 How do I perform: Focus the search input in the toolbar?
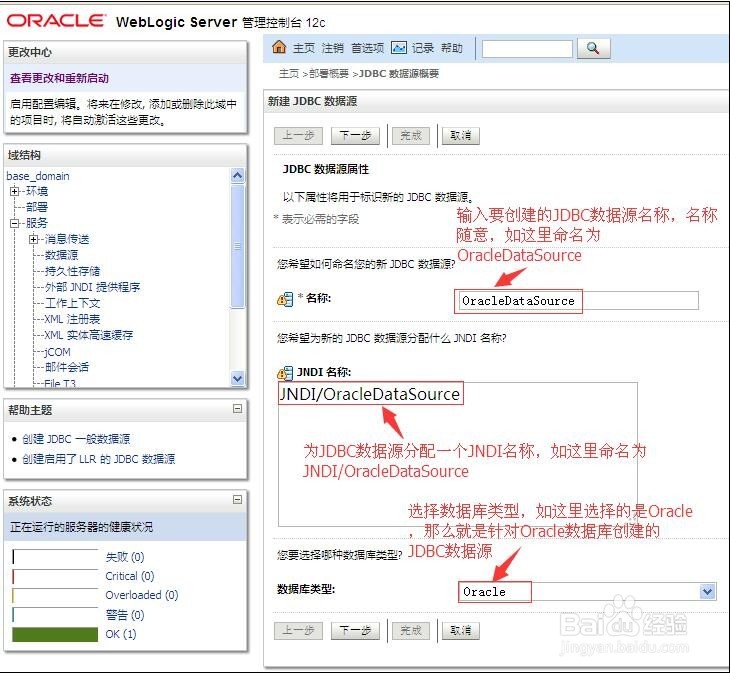(527, 48)
